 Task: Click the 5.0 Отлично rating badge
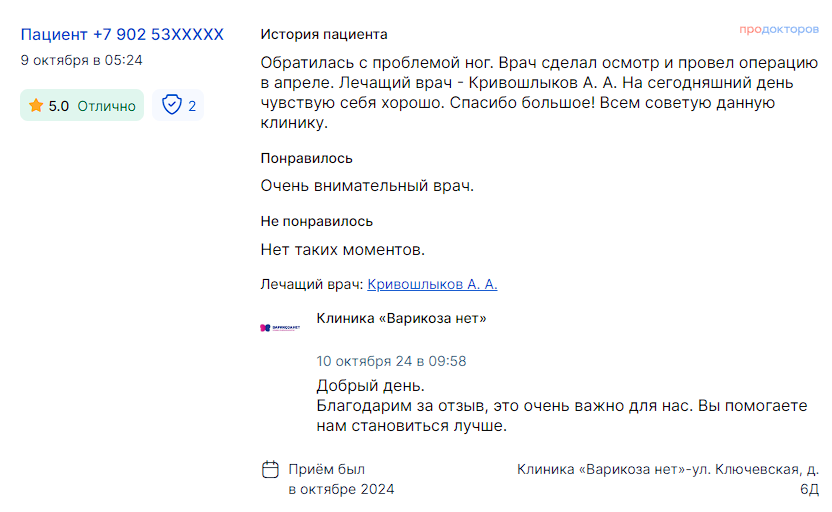point(82,105)
